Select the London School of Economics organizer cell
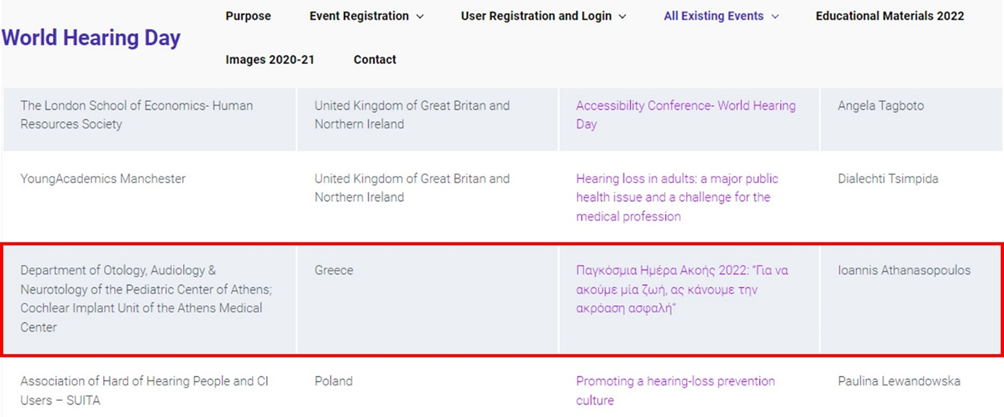Screen dimensions: 1004x417 tap(136, 115)
